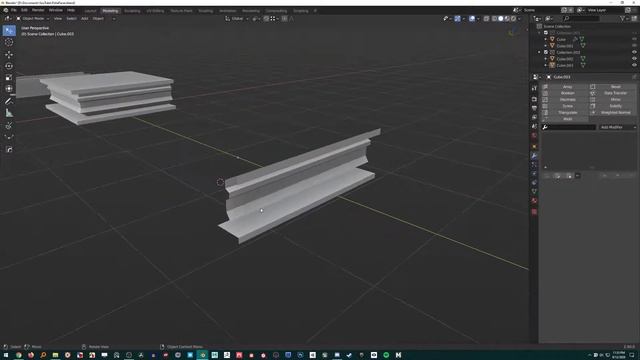Open the top bar Render menu
The width and height of the screenshot is (640, 360).
click(x=38, y=10)
